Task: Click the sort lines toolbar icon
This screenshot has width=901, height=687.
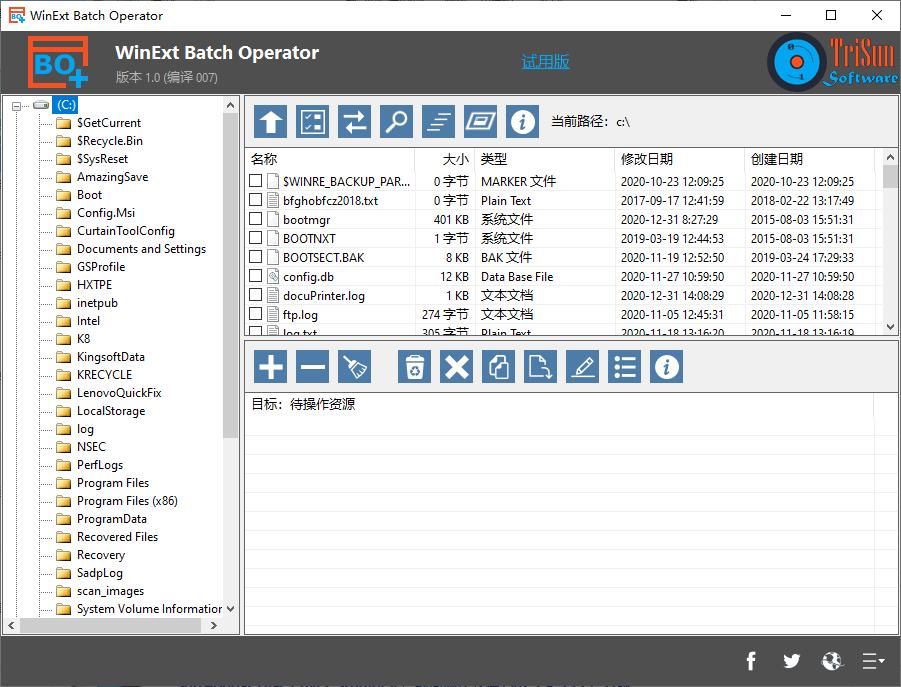Action: 438,121
